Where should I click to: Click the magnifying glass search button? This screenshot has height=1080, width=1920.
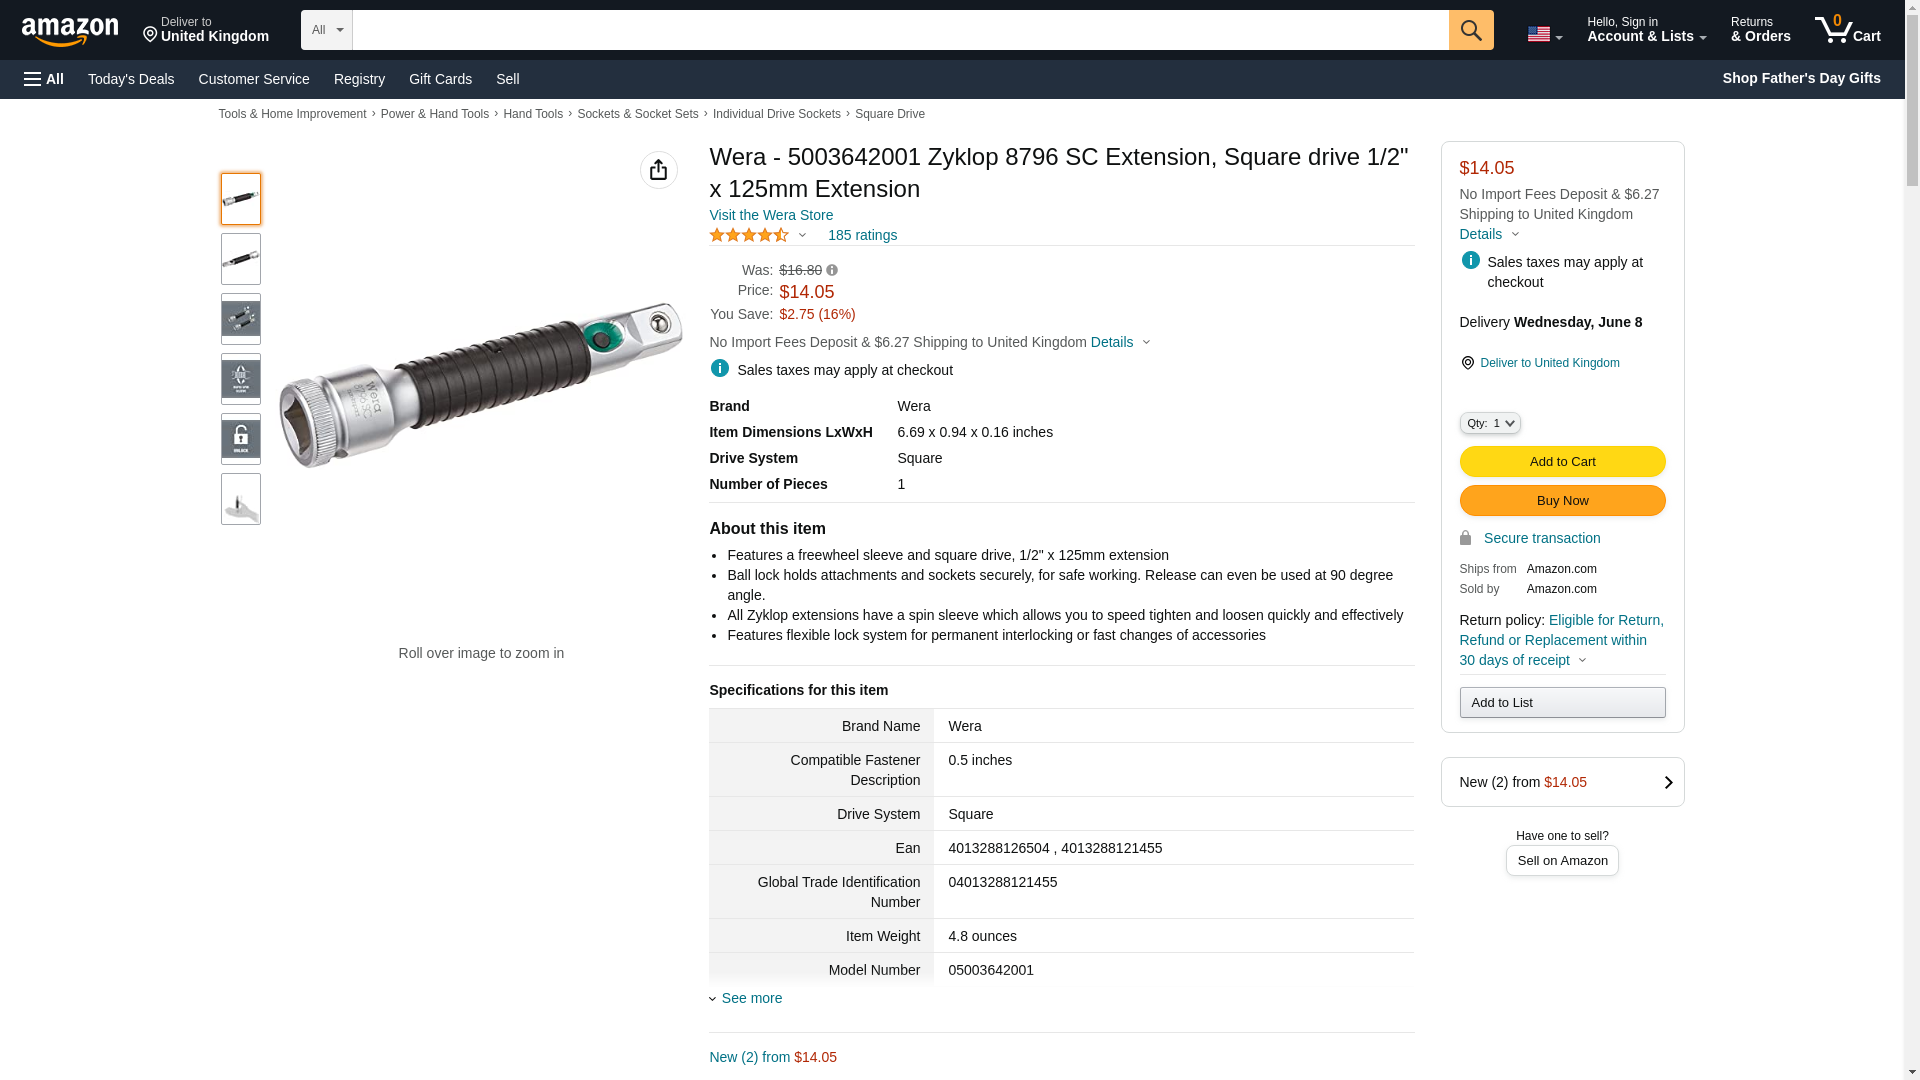(x=1470, y=30)
